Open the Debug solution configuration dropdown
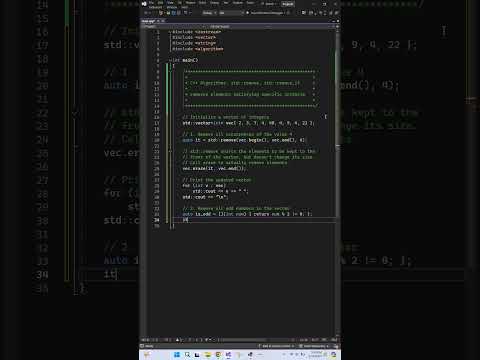Viewport: 480px width, 360px height. [x=209, y=13]
